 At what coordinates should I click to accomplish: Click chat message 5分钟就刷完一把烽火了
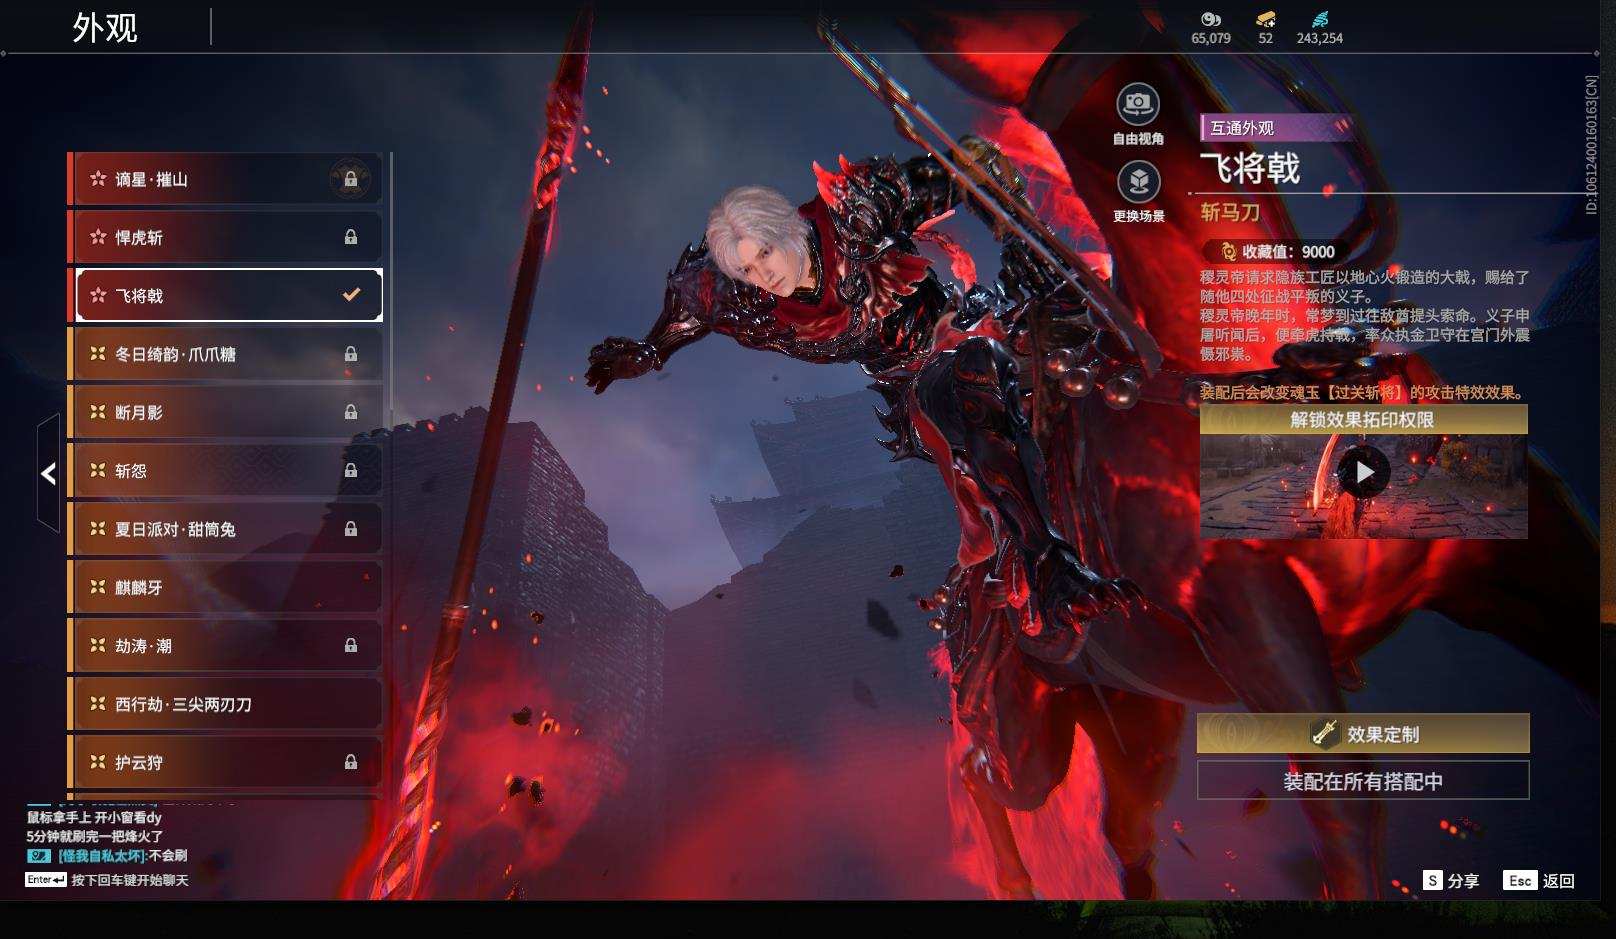point(95,836)
